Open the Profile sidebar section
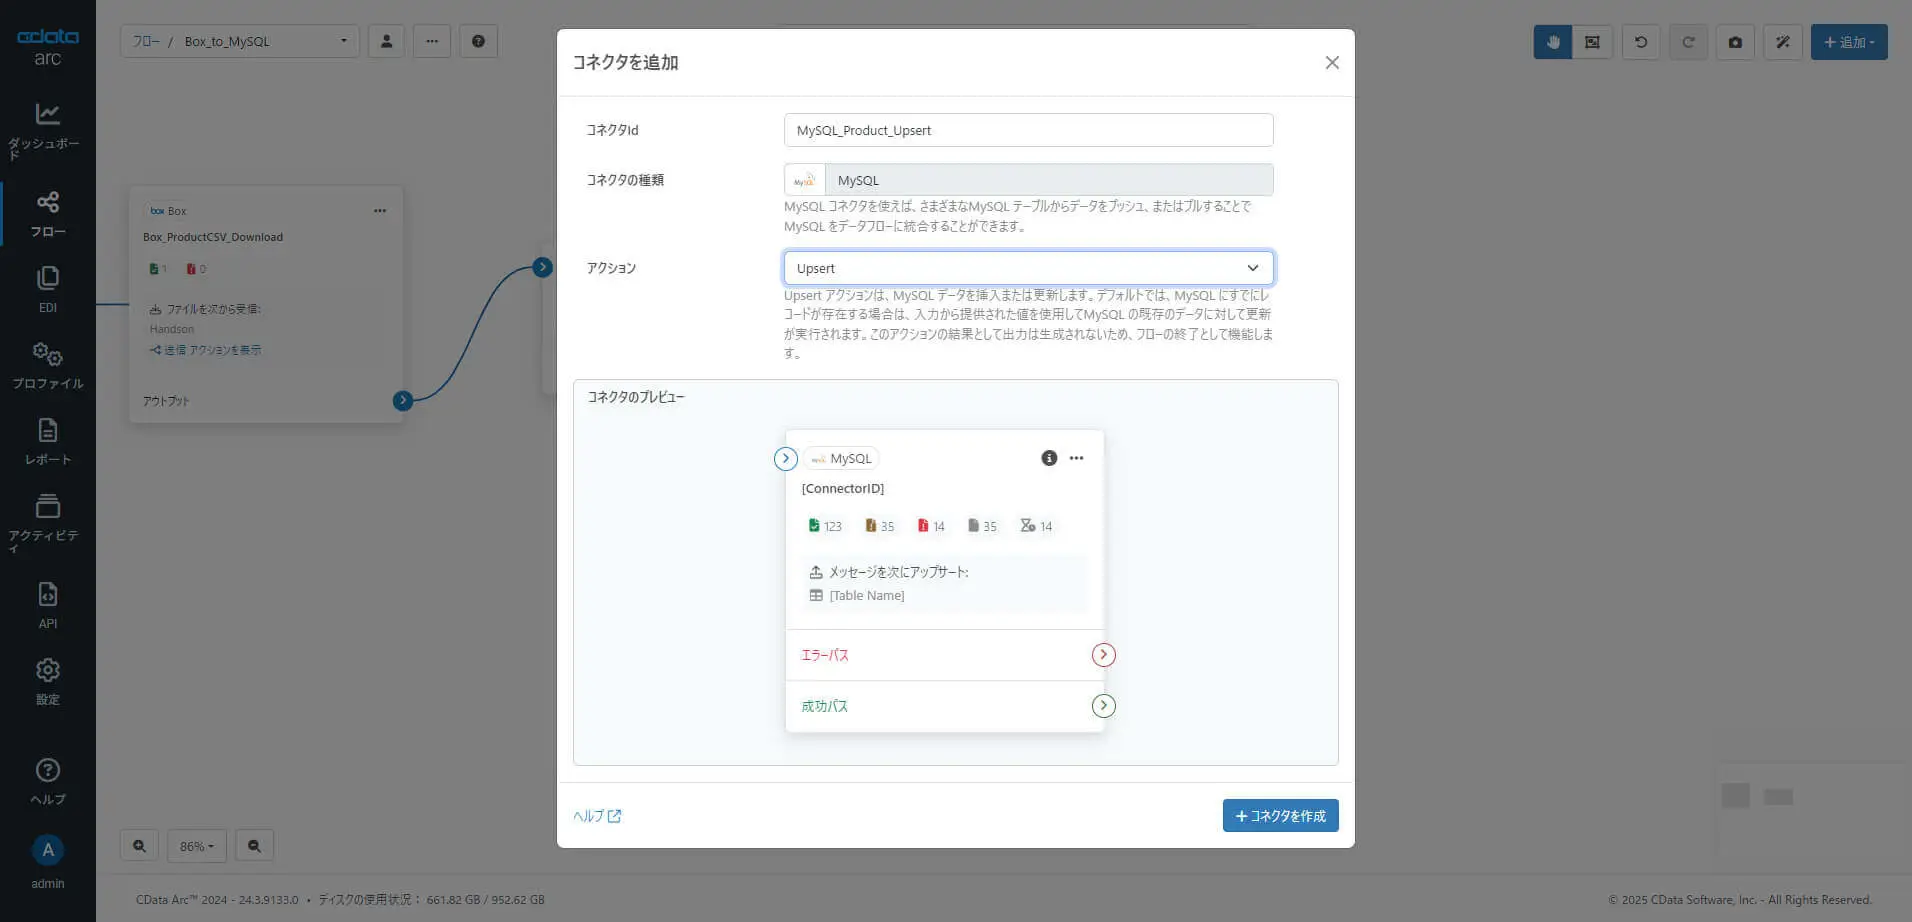This screenshot has height=922, width=1912. (x=47, y=366)
